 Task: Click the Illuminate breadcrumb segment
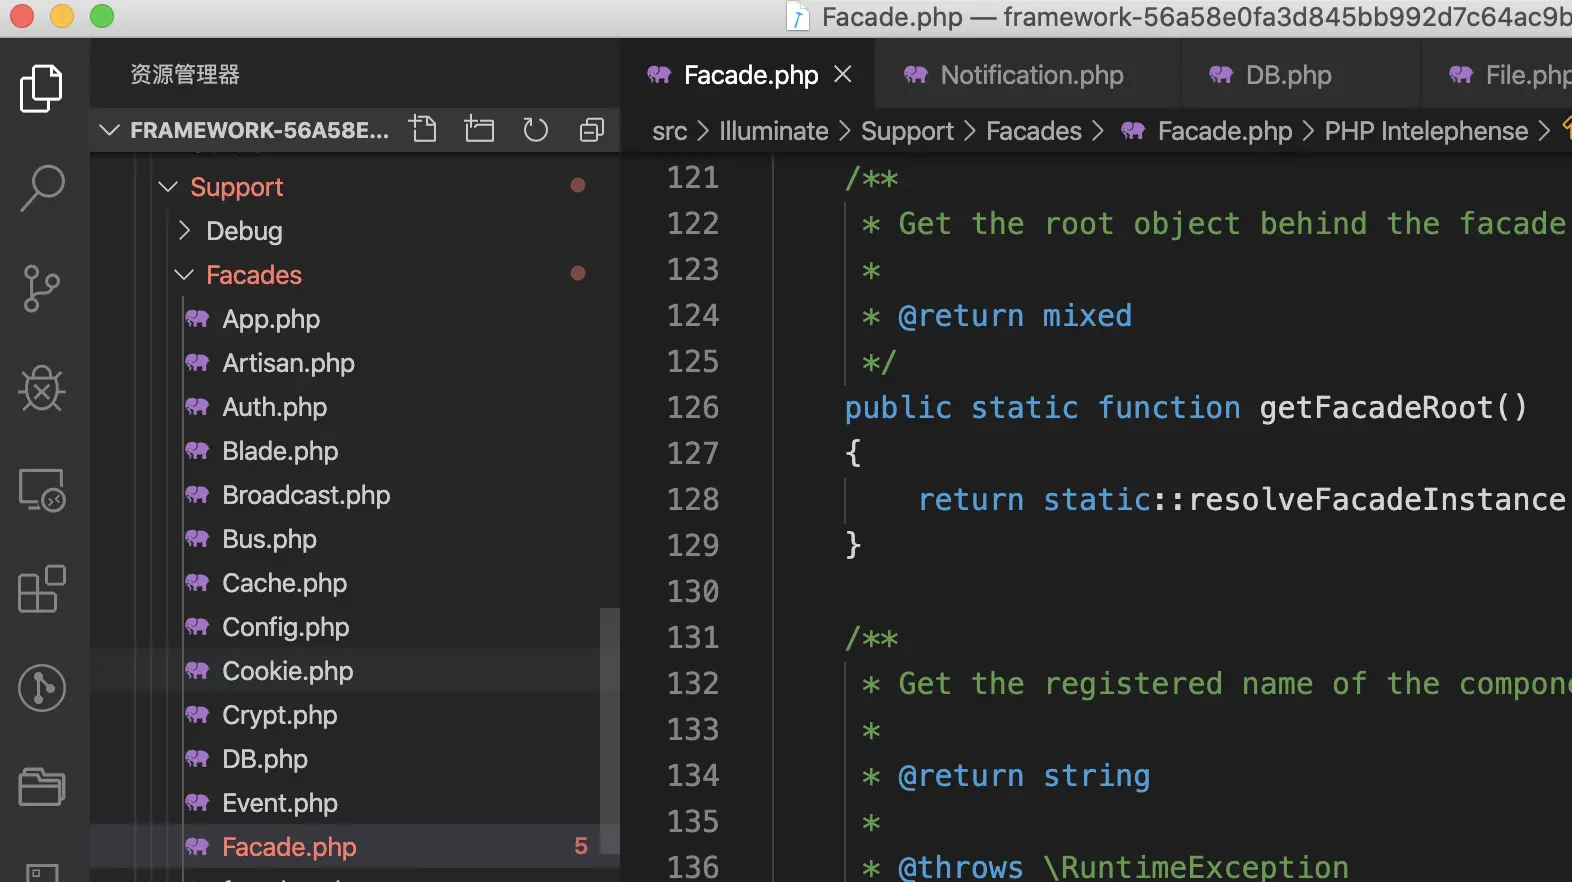click(773, 131)
